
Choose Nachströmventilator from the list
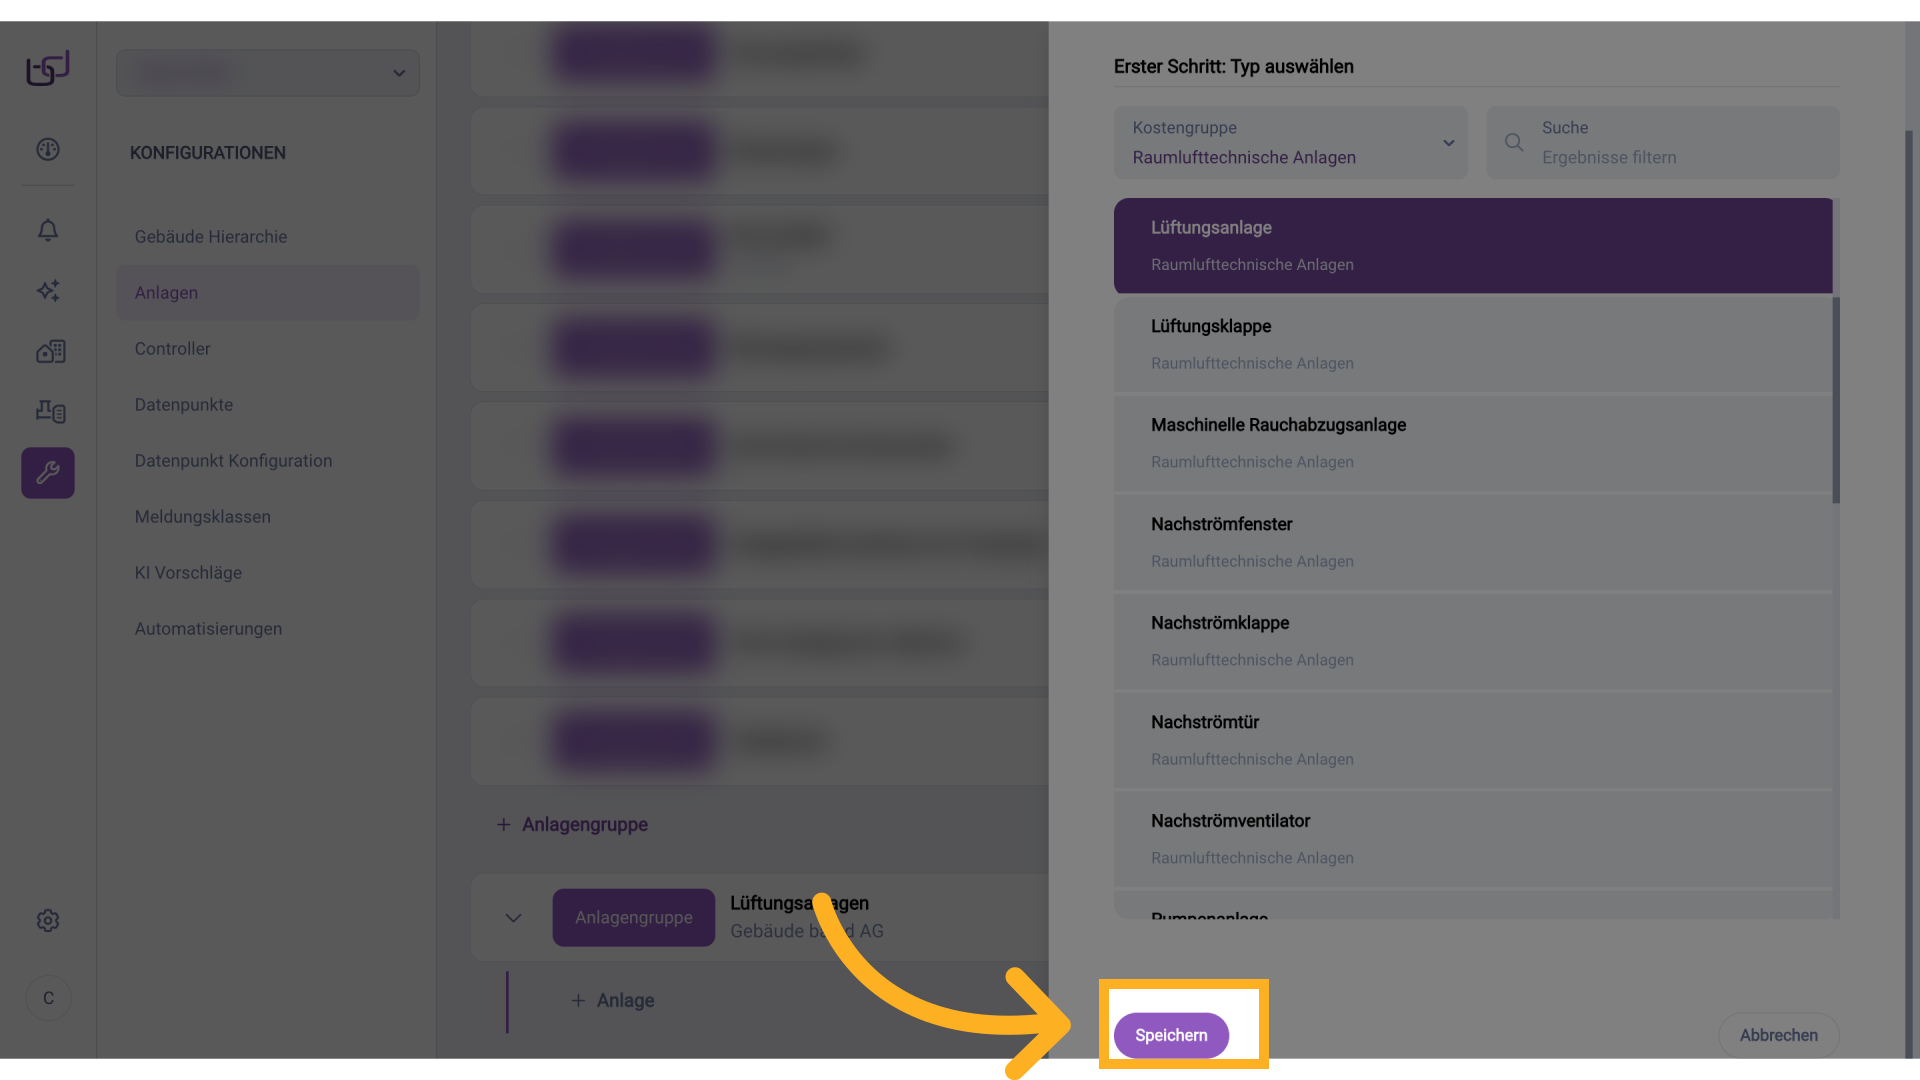(x=1472, y=838)
